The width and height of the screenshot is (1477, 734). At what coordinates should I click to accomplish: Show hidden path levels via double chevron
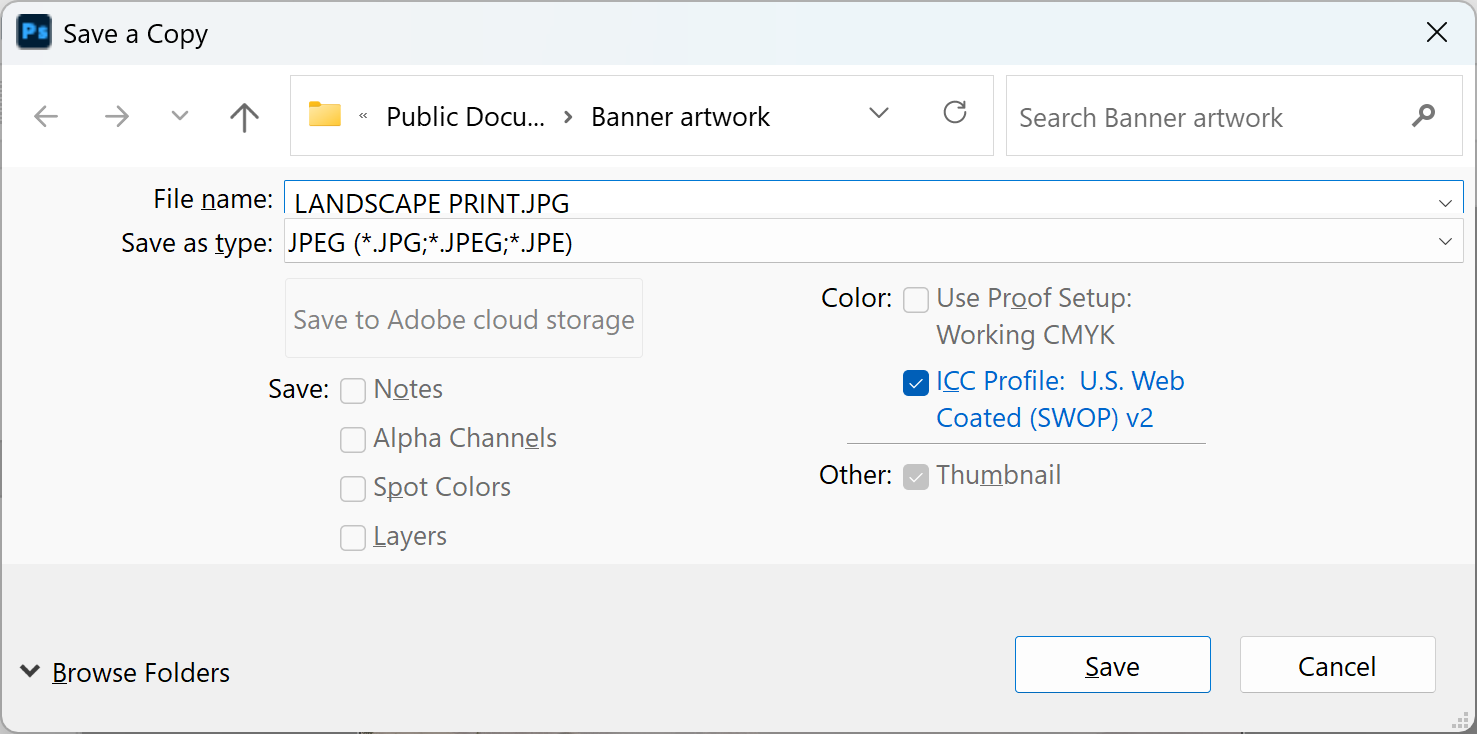(x=363, y=117)
